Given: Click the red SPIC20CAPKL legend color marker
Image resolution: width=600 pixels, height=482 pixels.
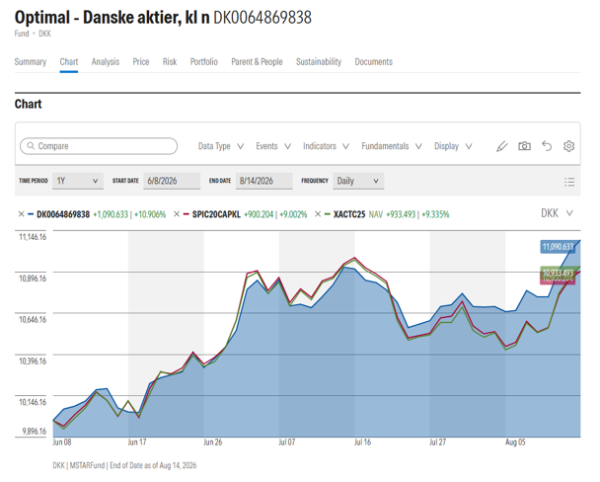Looking at the screenshot, I should click(186, 214).
